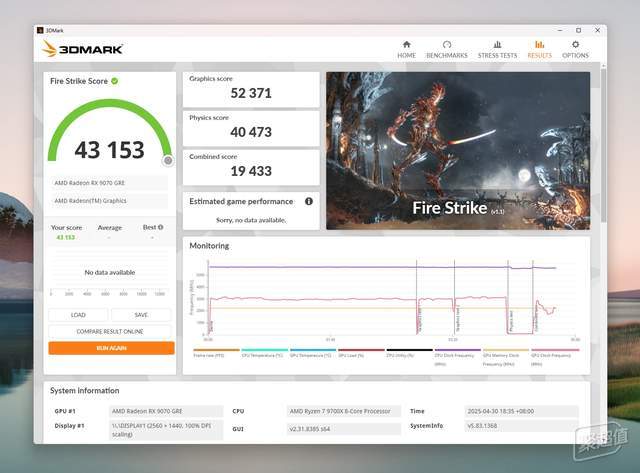Click the orange Run Again button
The width and height of the screenshot is (640, 473).
click(111, 348)
